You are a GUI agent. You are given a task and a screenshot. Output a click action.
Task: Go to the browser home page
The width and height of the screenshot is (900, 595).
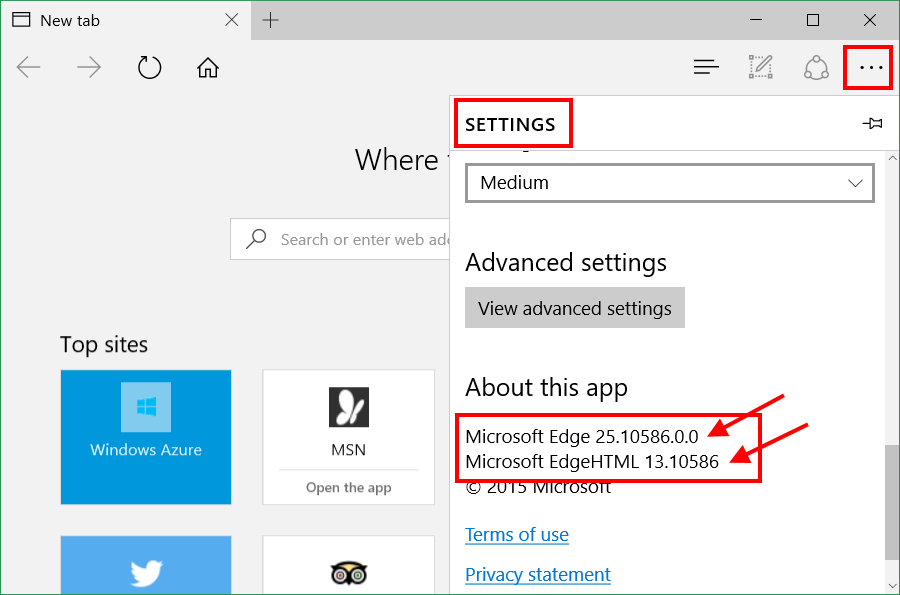(207, 67)
